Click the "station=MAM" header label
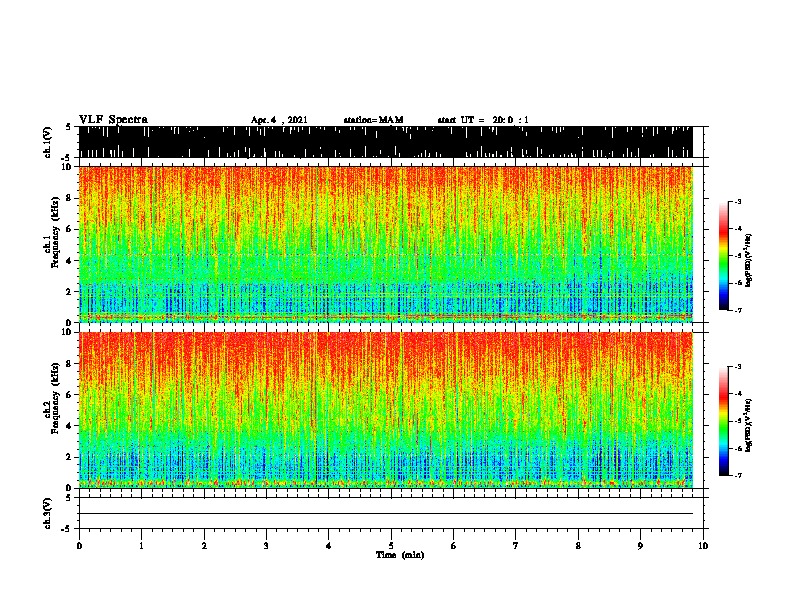This screenshot has height=612, width=792. tap(373, 120)
